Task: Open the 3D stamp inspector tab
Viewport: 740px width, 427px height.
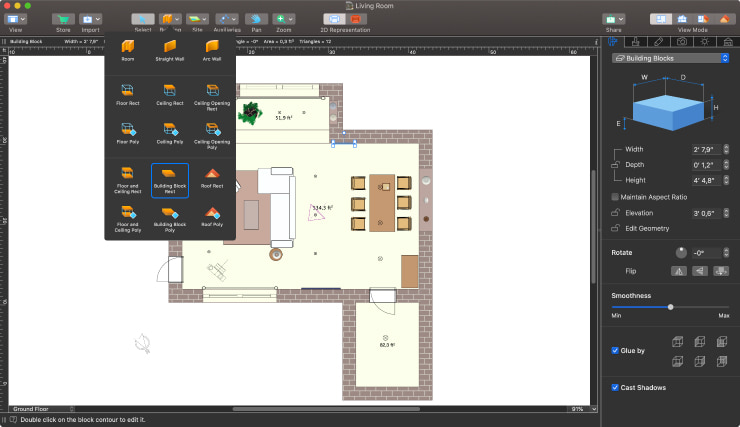Action: 635,42
